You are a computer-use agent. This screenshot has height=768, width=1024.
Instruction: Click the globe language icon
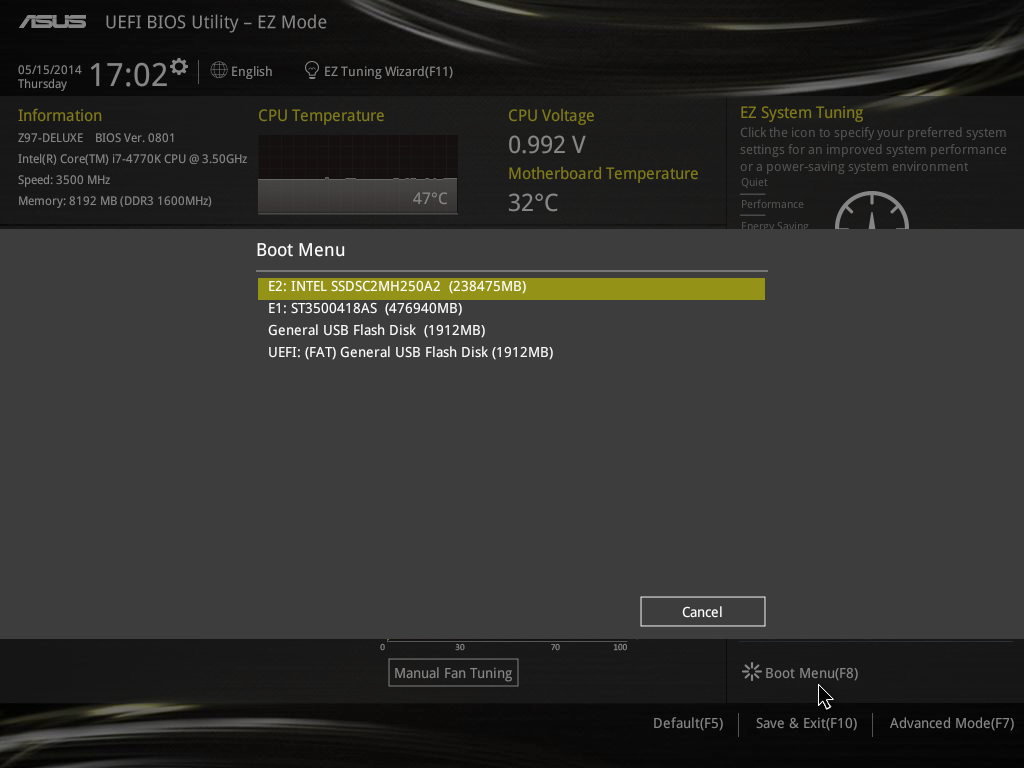tap(219, 70)
